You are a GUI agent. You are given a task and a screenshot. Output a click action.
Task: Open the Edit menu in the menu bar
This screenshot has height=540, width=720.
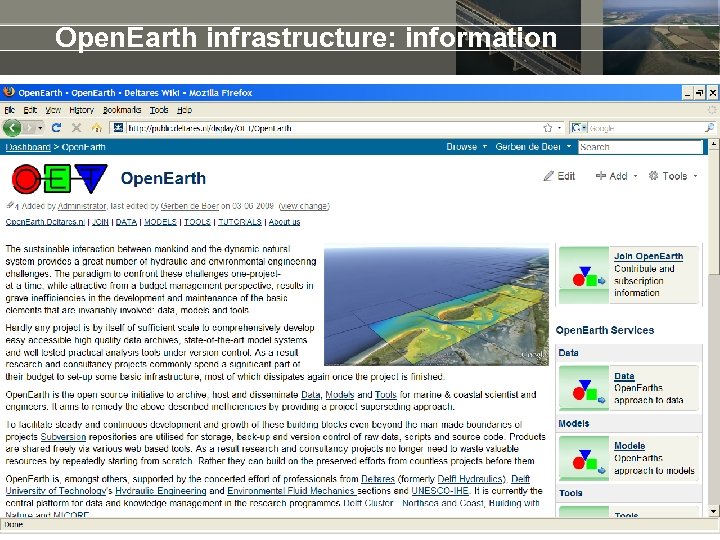[30, 110]
